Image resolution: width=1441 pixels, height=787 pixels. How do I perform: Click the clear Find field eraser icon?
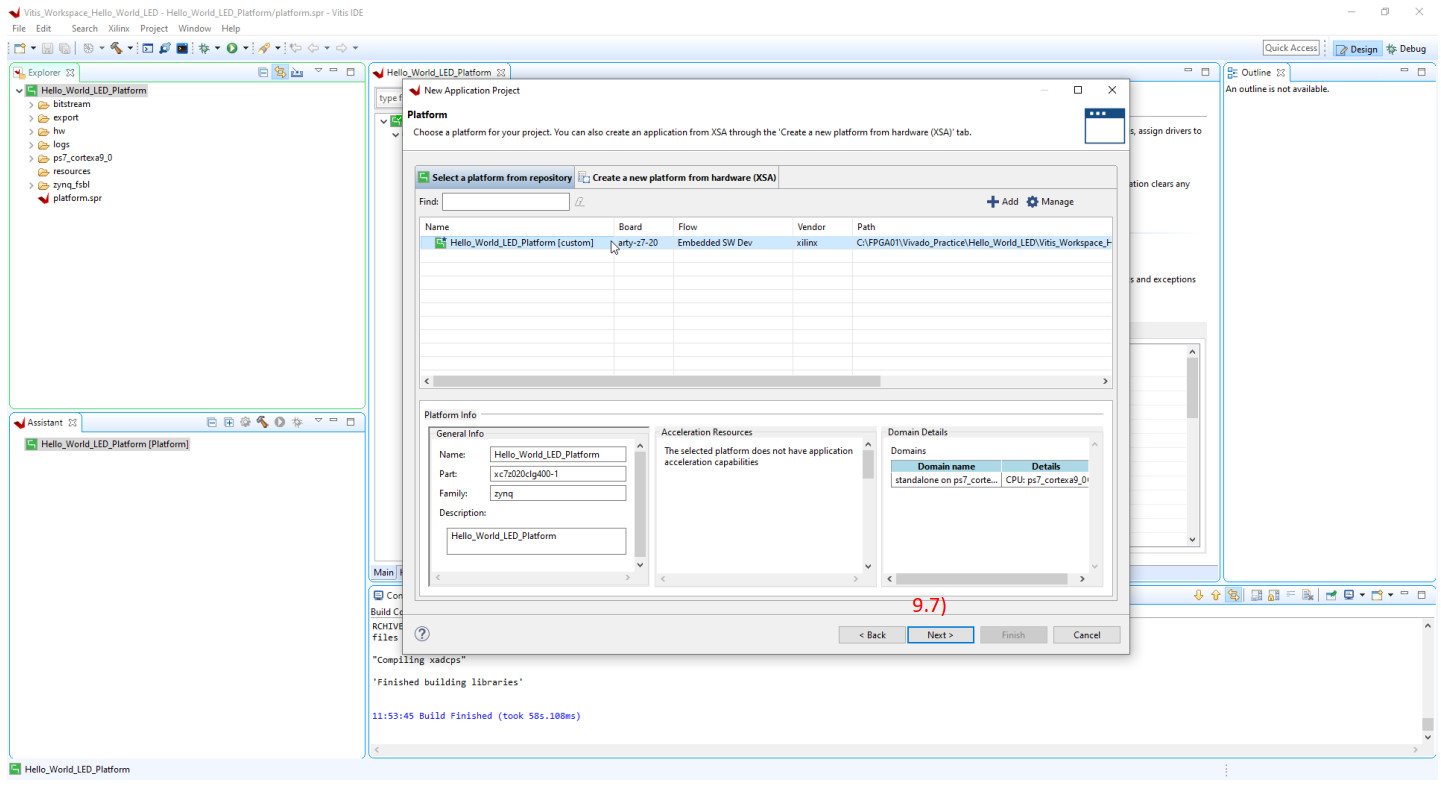click(x=579, y=202)
